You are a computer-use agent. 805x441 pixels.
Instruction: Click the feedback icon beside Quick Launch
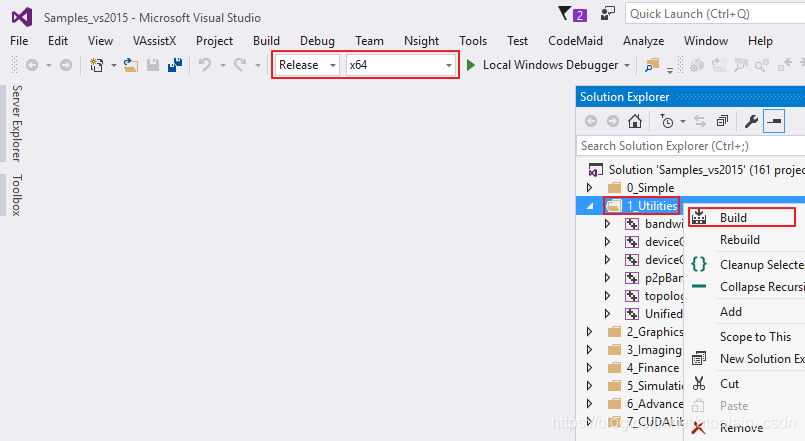pyautogui.click(x=608, y=14)
